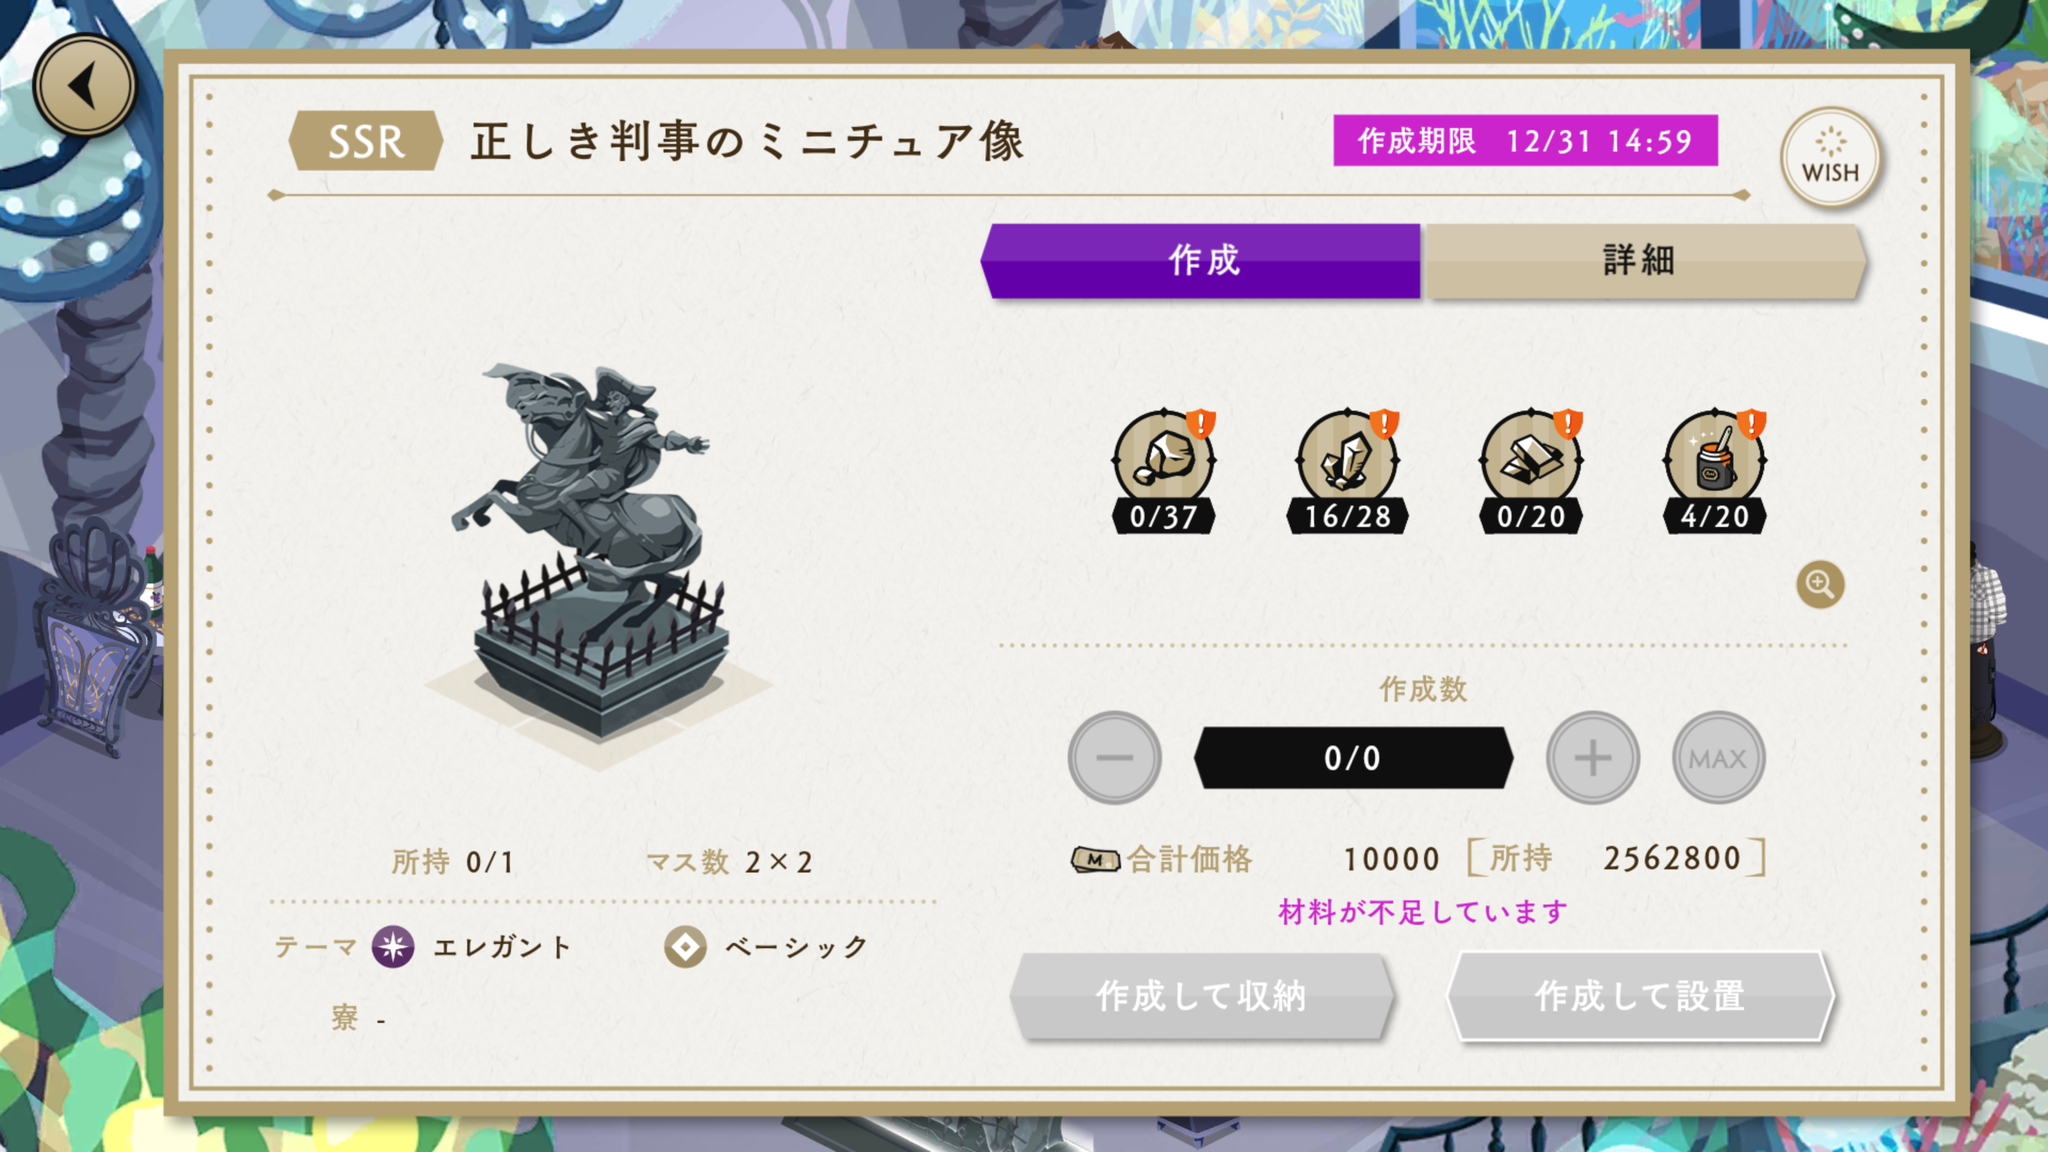Switch to the 詳細 tab
Viewport: 2048px width, 1152px height.
[x=1644, y=261]
